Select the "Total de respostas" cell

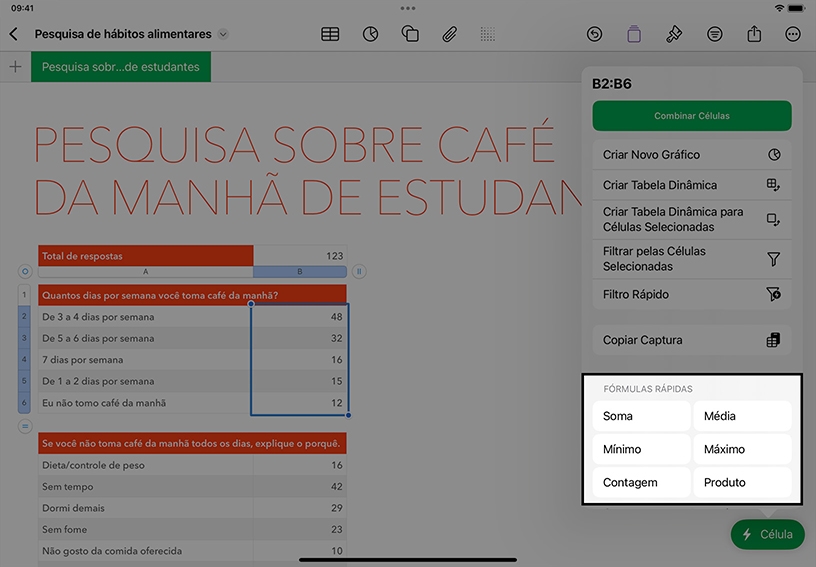(x=146, y=256)
